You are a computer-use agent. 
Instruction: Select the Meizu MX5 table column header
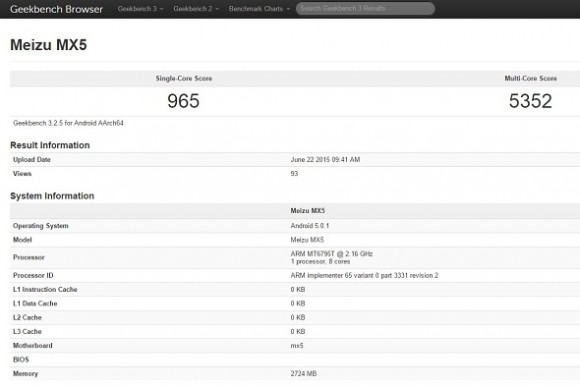coord(307,211)
